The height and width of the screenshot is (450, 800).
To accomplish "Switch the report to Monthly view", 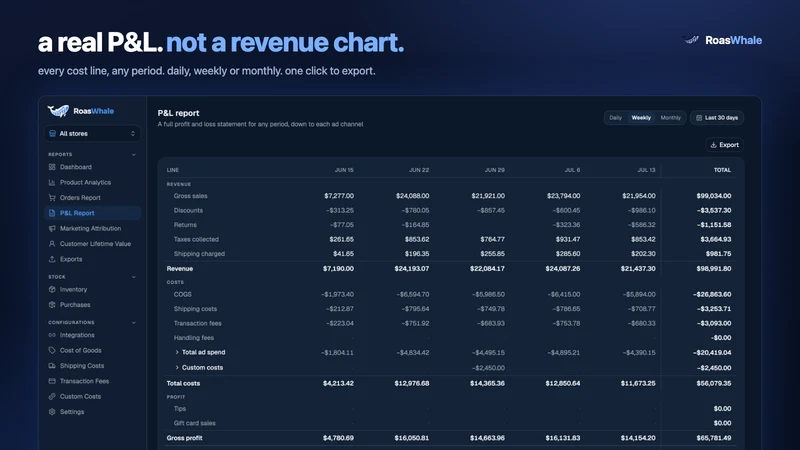I will click(x=670, y=118).
